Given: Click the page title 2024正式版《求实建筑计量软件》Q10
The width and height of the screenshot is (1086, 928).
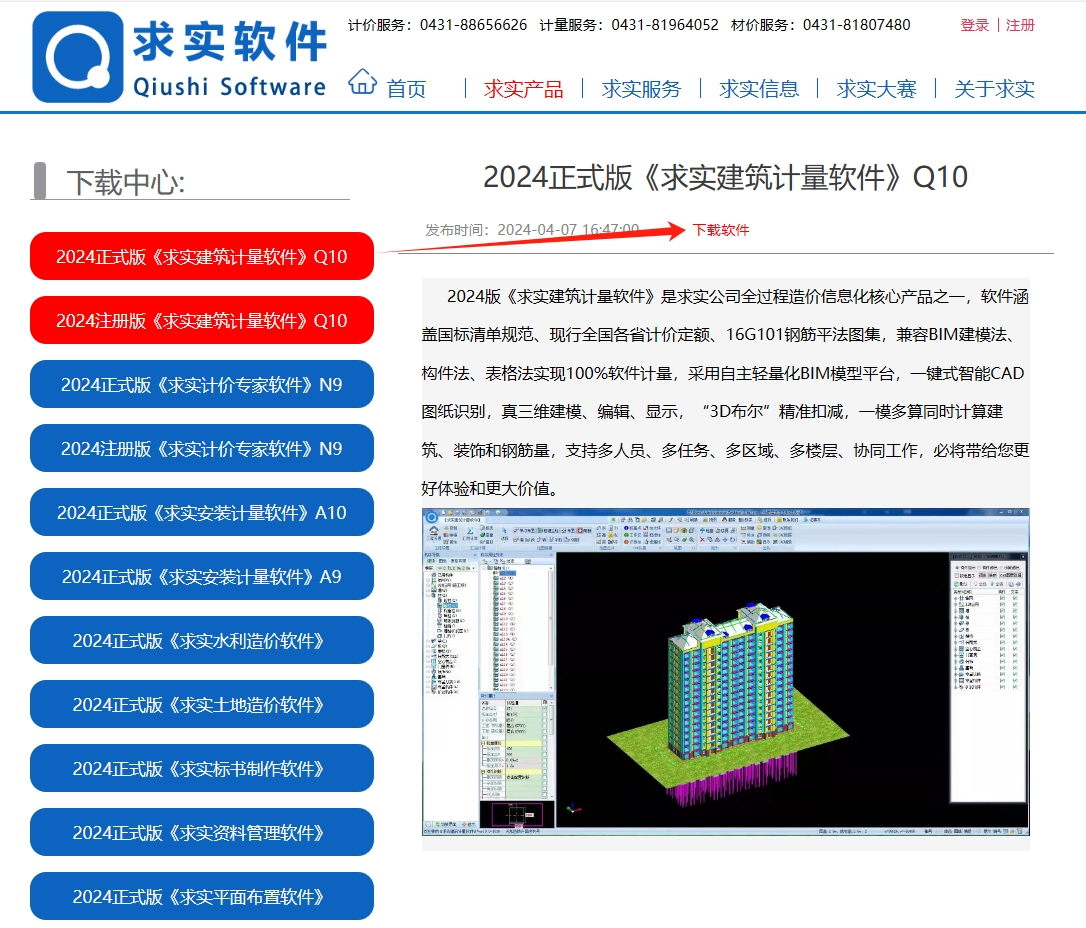Looking at the screenshot, I should pyautogui.click(x=725, y=177).
